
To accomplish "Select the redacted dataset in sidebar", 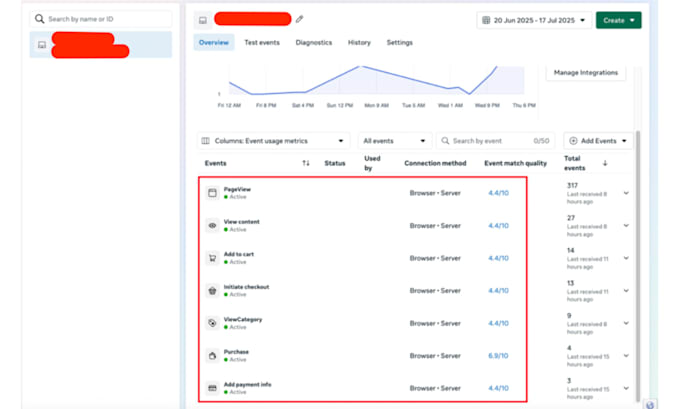I will click(x=101, y=45).
